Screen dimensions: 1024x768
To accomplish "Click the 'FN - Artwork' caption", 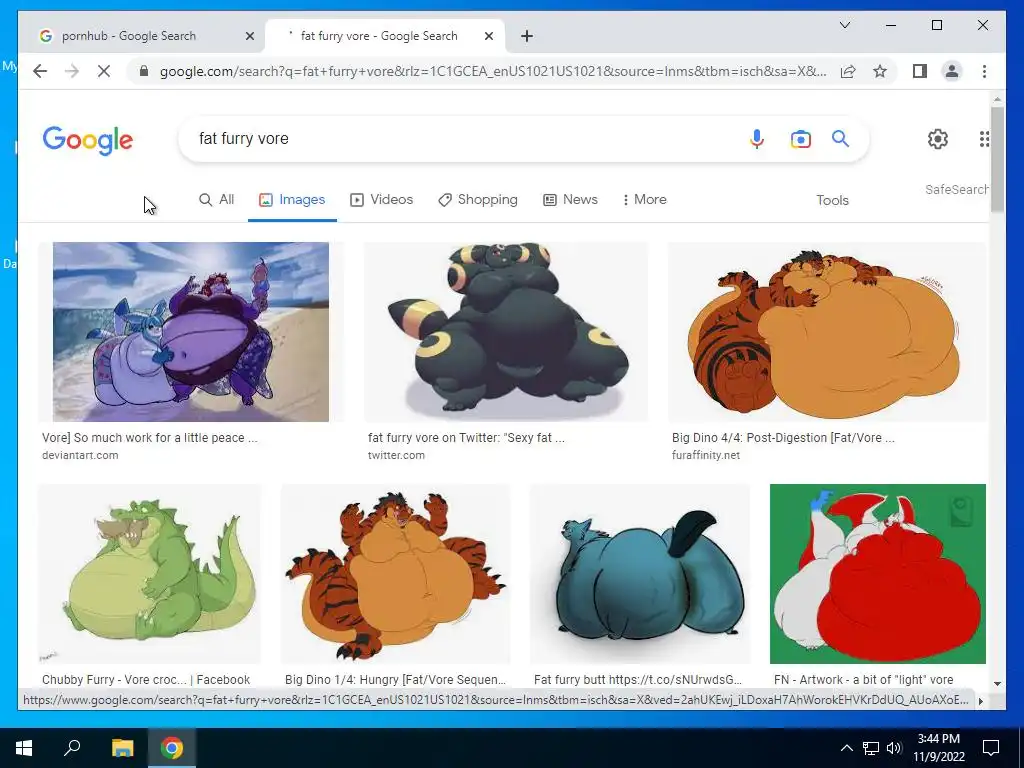I will 863,680.
